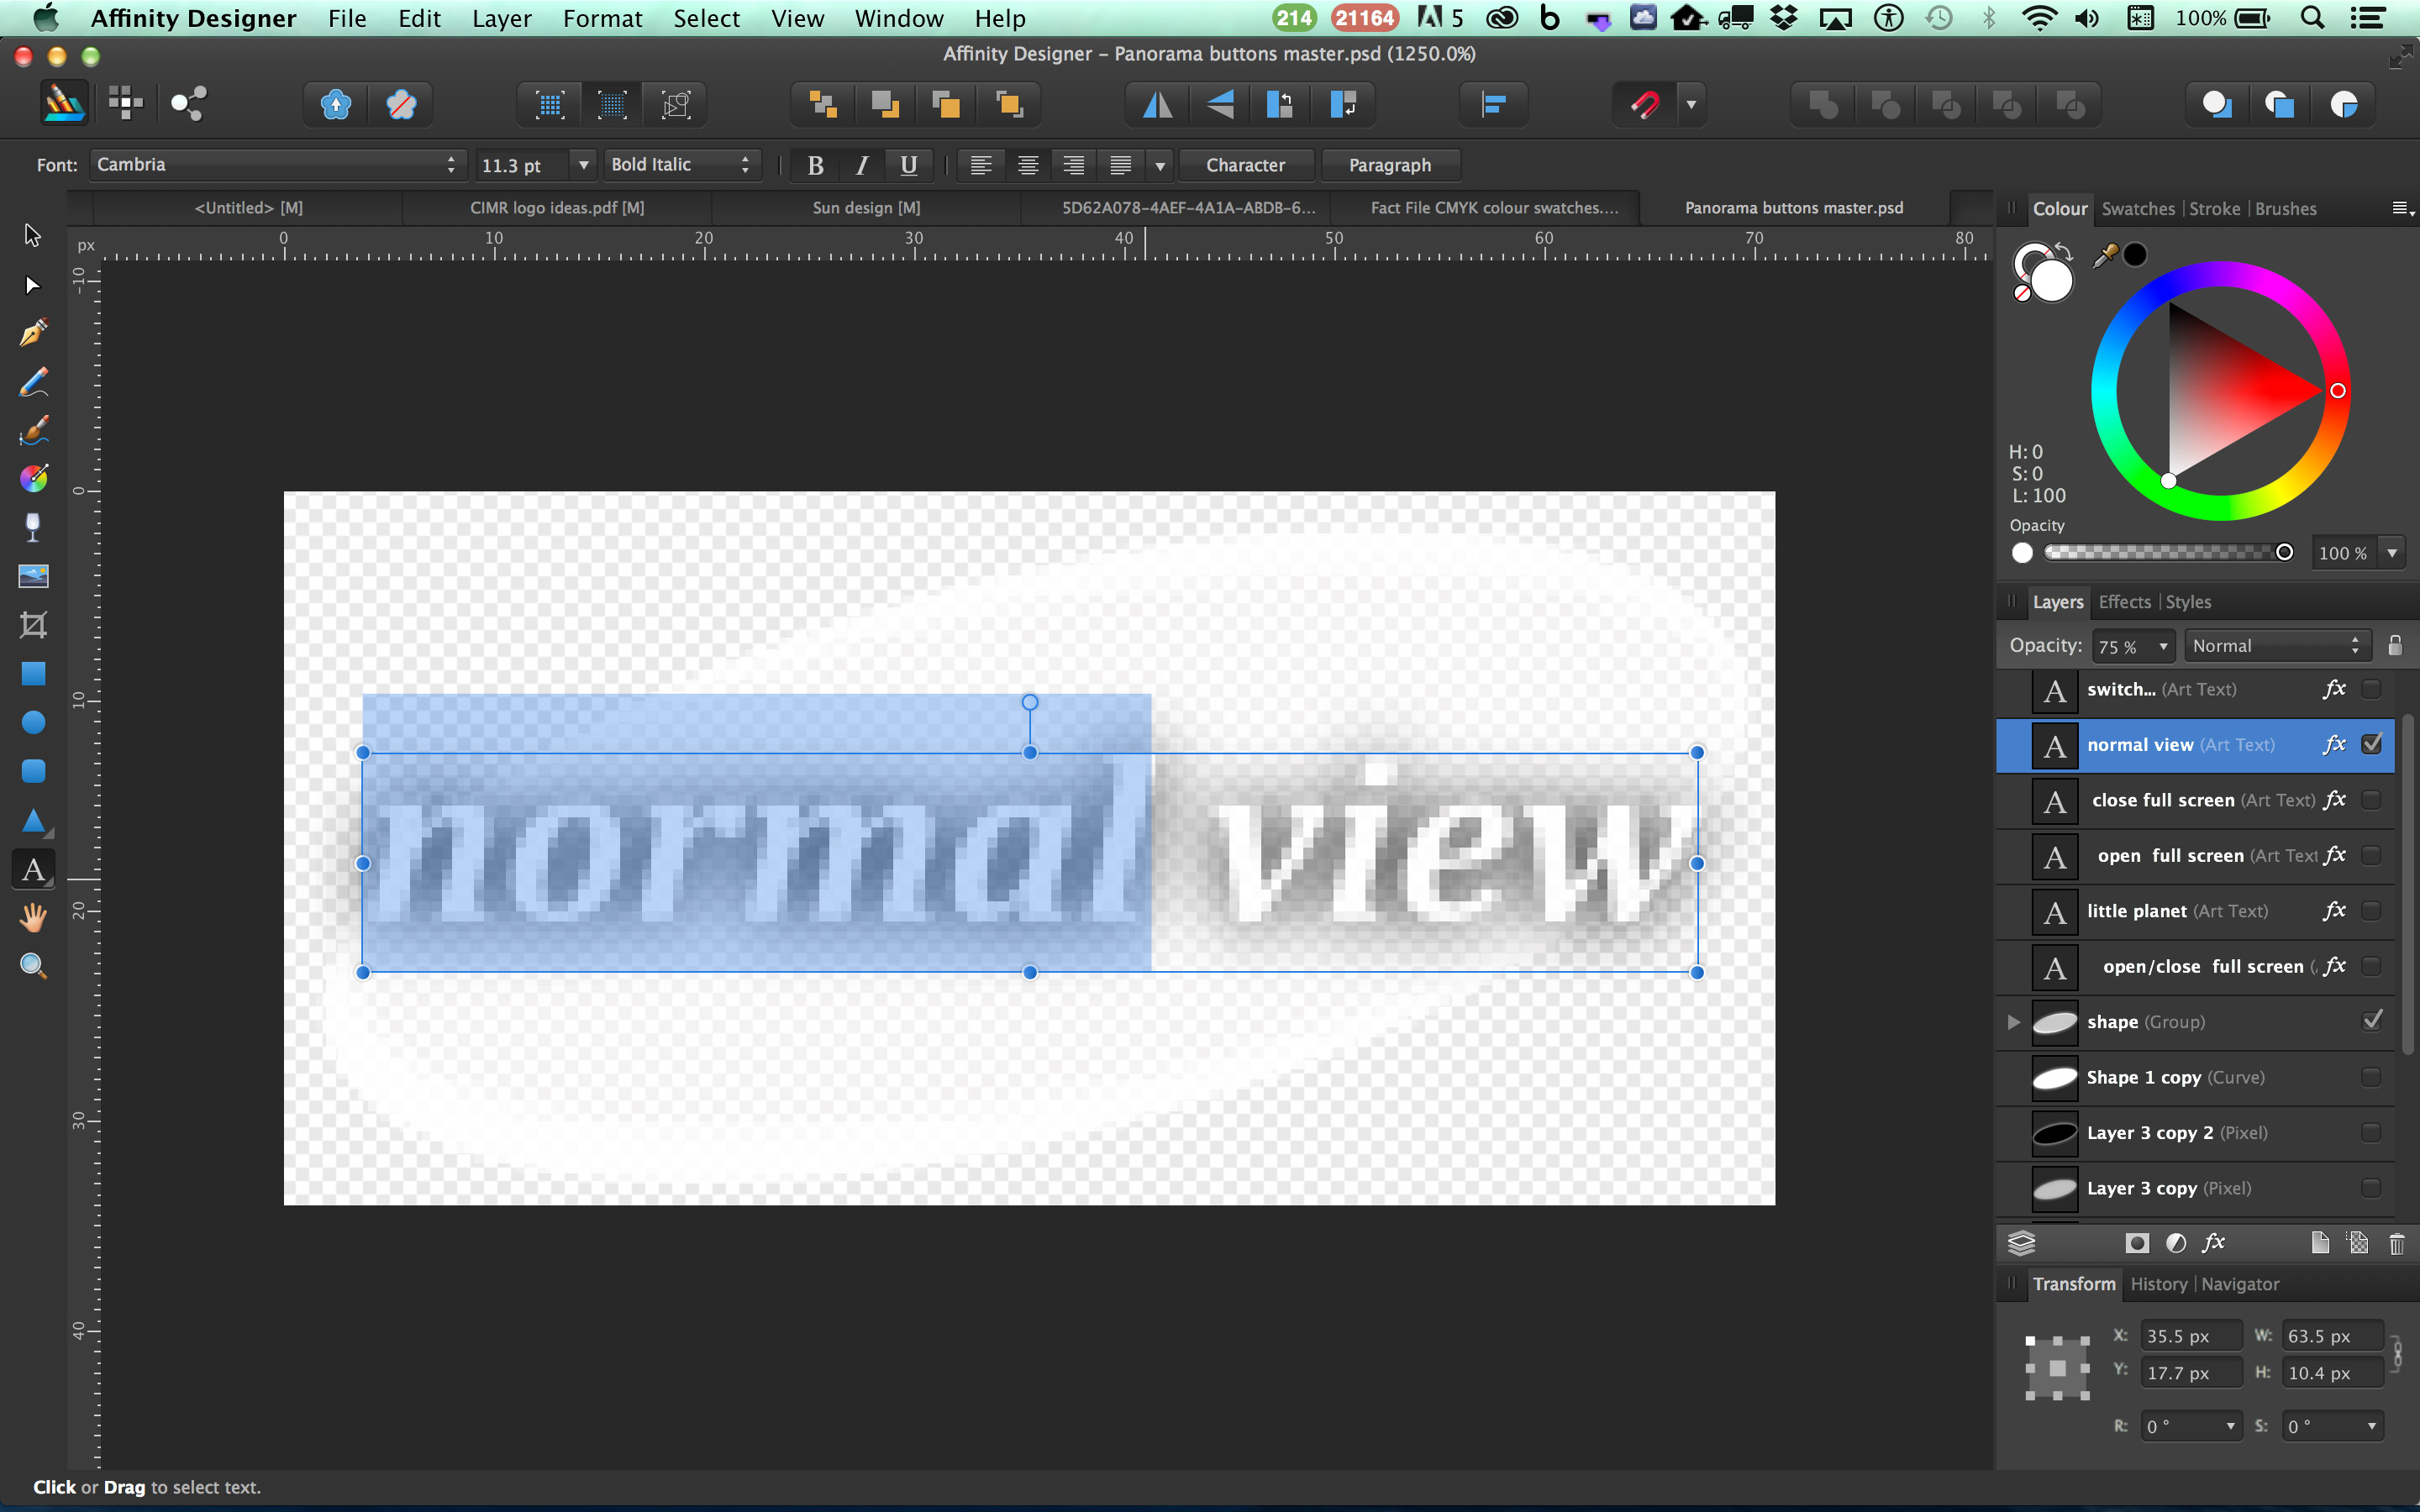Select the Ellipse tool
The width and height of the screenshot is (2420, 1512).
point(33,722)
